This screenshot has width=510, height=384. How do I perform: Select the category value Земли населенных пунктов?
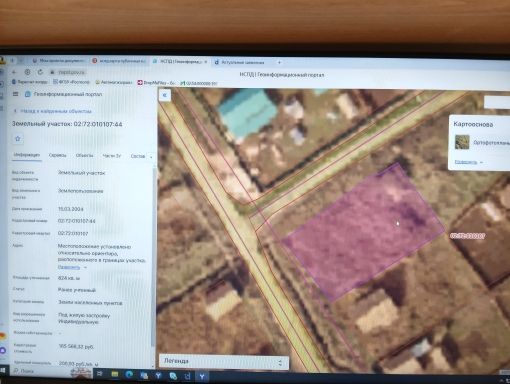(90, 303)
